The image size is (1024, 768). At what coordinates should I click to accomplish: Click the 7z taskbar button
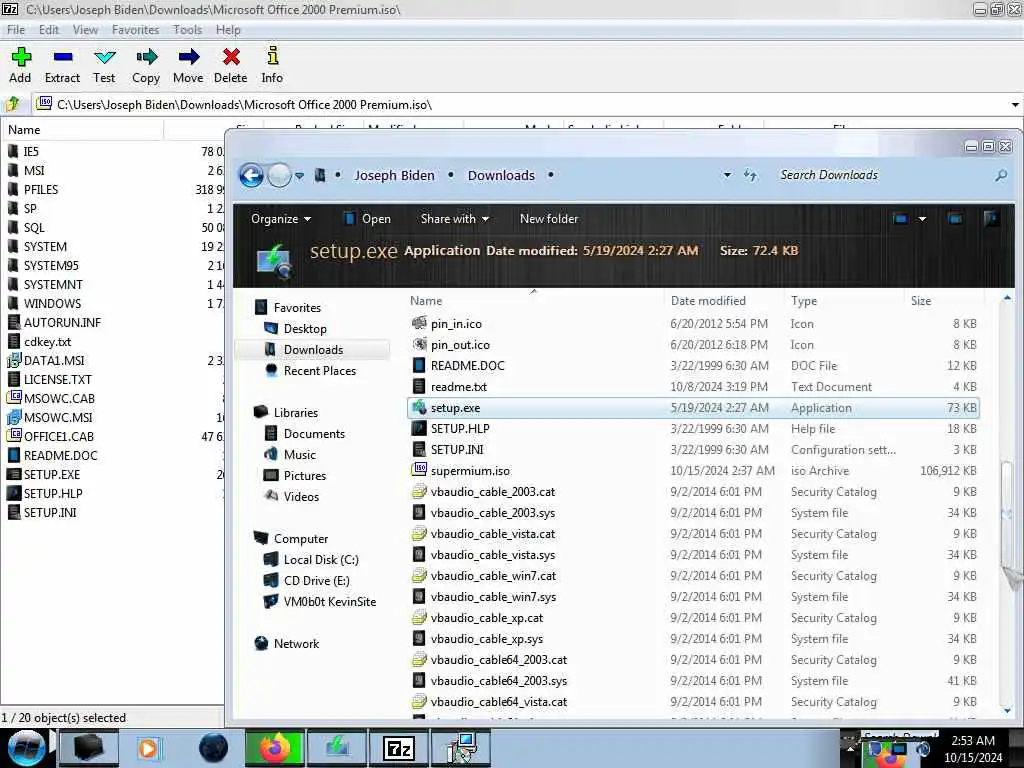click(x=399, y=748)
